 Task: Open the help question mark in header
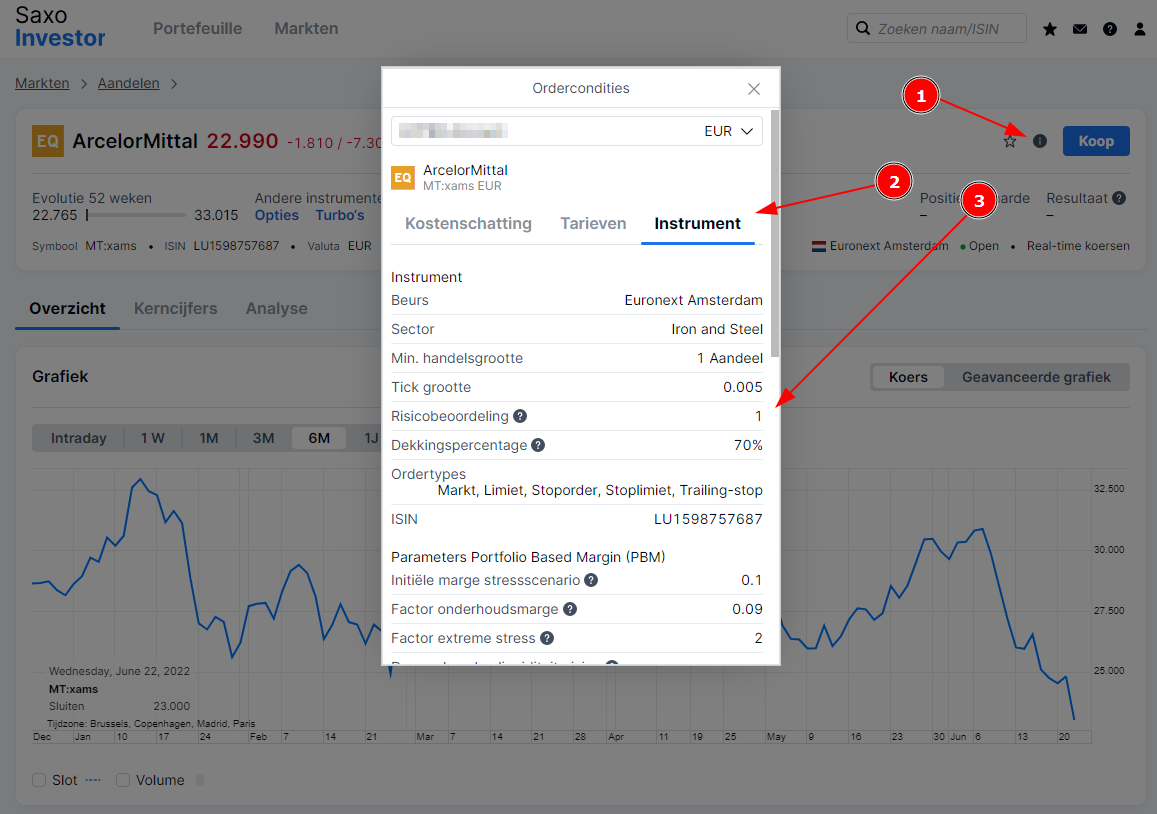(1110, 29)
